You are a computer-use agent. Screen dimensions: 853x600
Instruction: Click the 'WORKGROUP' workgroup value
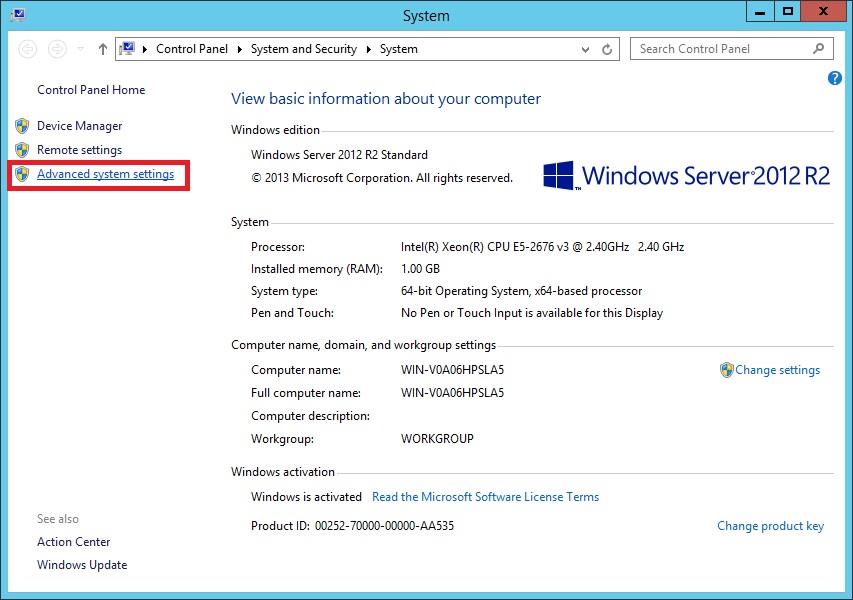click(437, 438)
